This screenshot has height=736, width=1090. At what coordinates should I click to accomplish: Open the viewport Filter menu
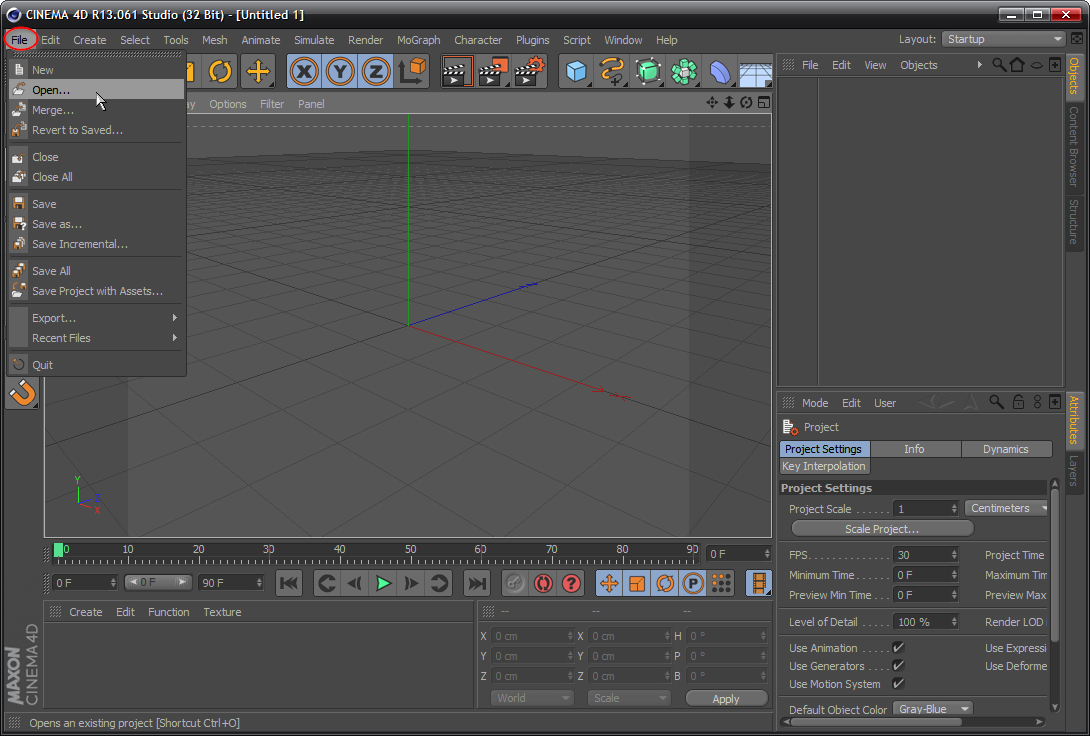coord(272,104)
